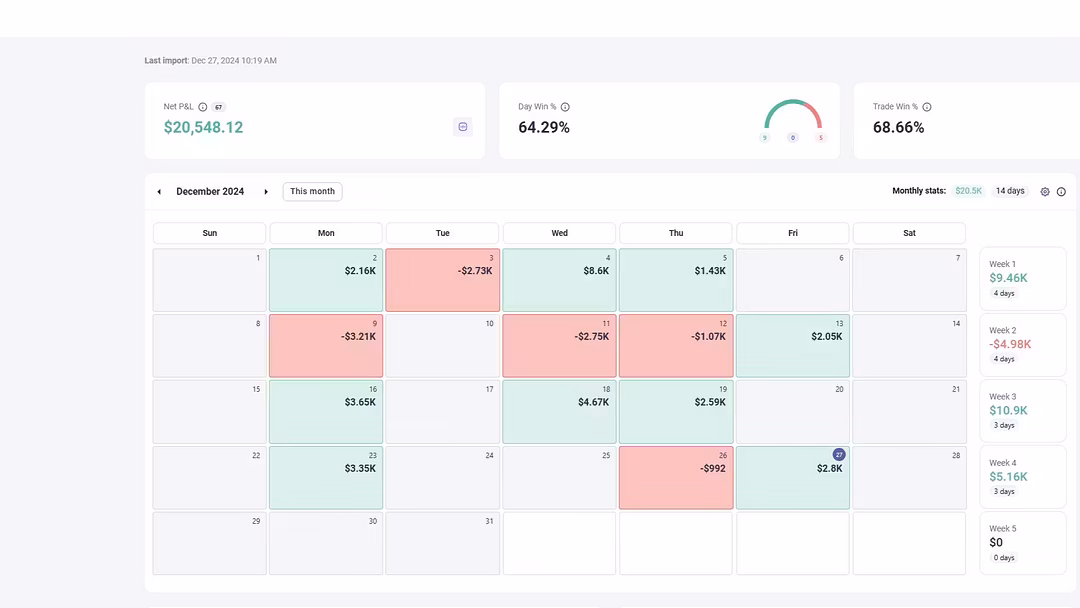
Task: Click the purple icon in Net P&L card
Action: 462,127
